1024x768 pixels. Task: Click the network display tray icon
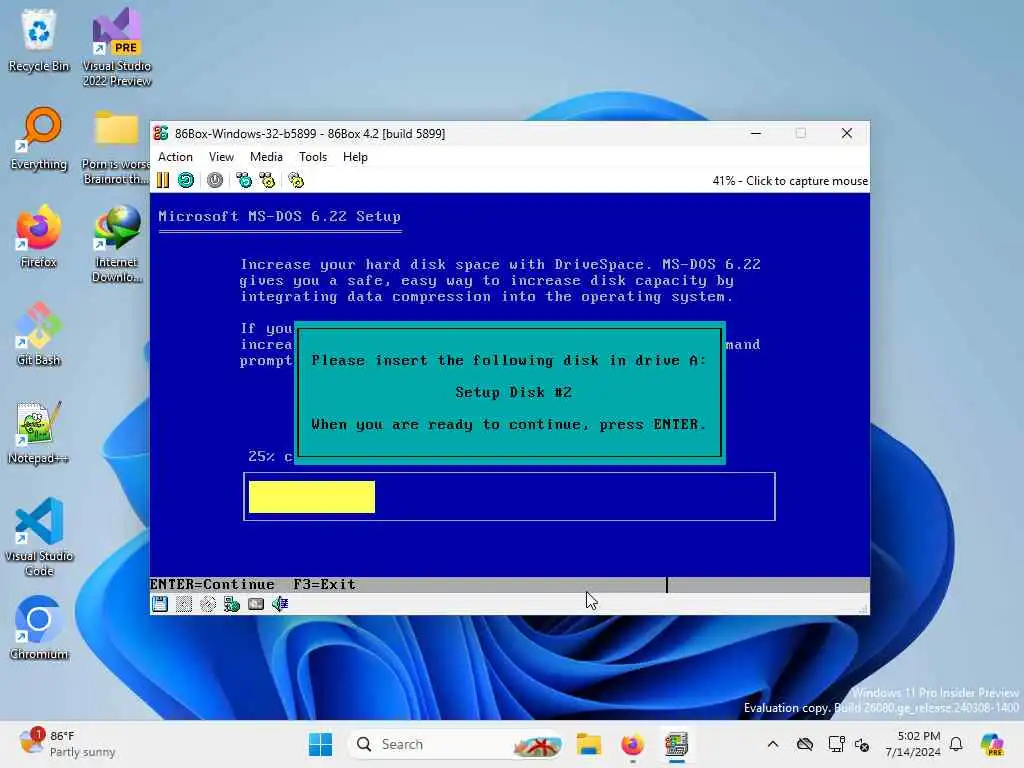click(836, 744)
